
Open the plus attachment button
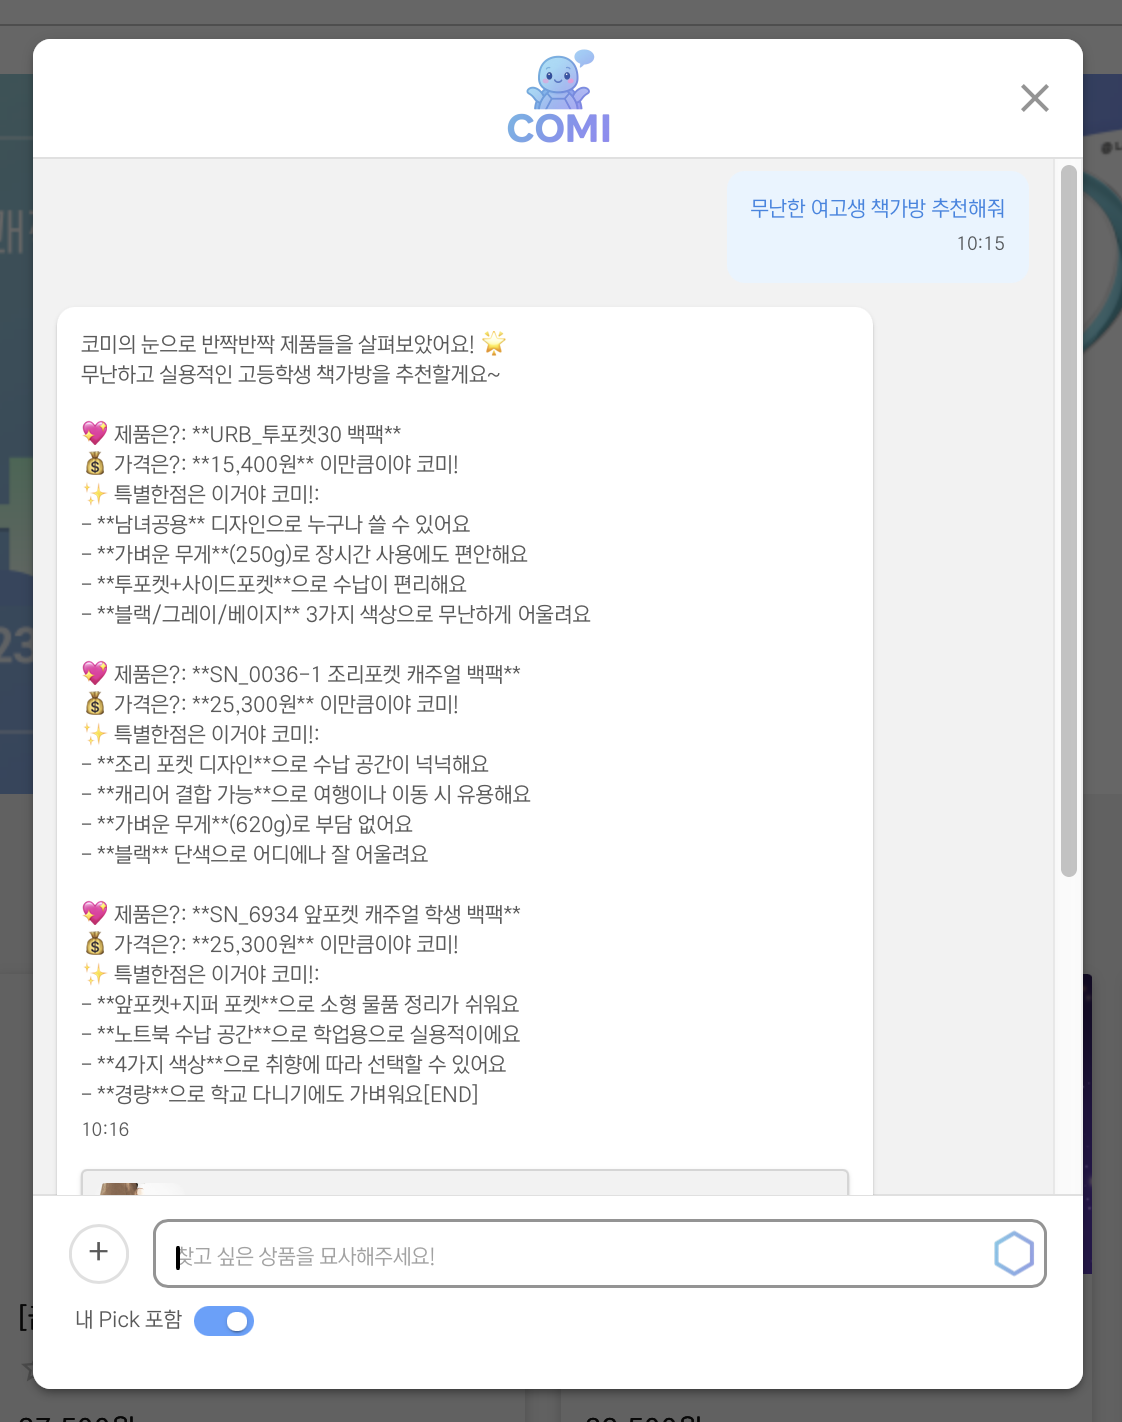[99, 1253]
